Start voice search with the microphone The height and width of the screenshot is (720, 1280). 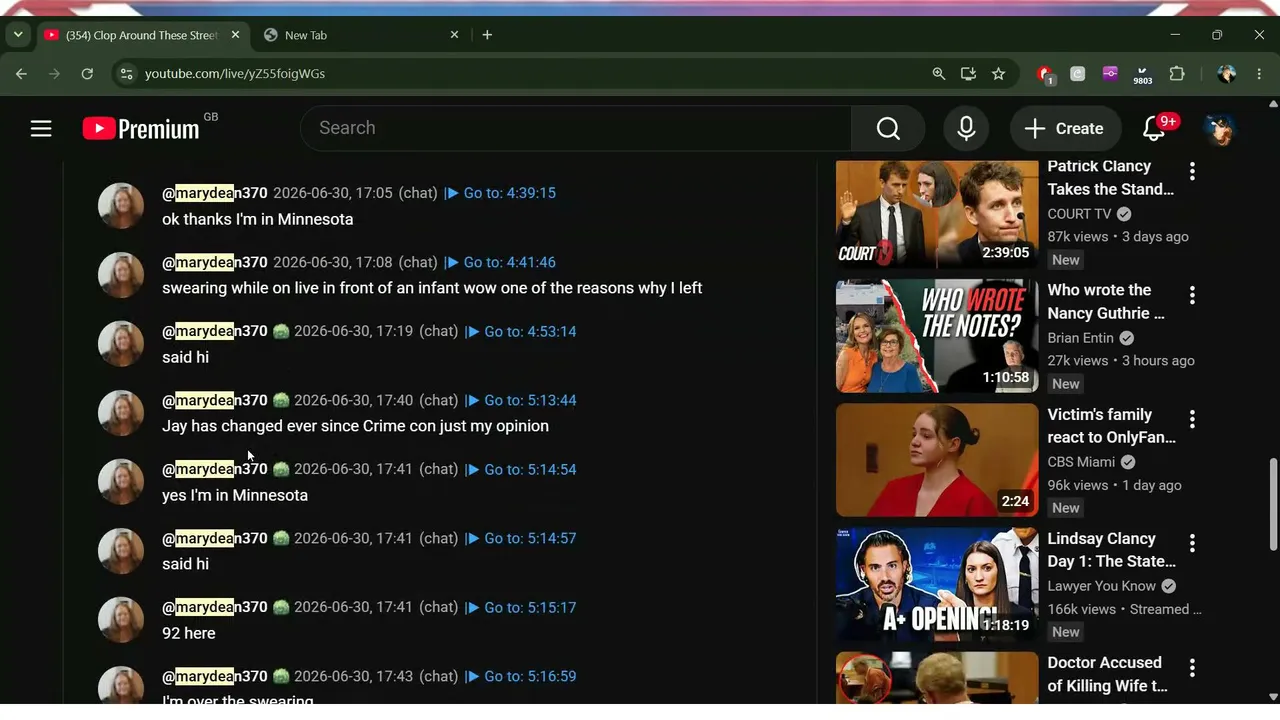pos(966,128)
